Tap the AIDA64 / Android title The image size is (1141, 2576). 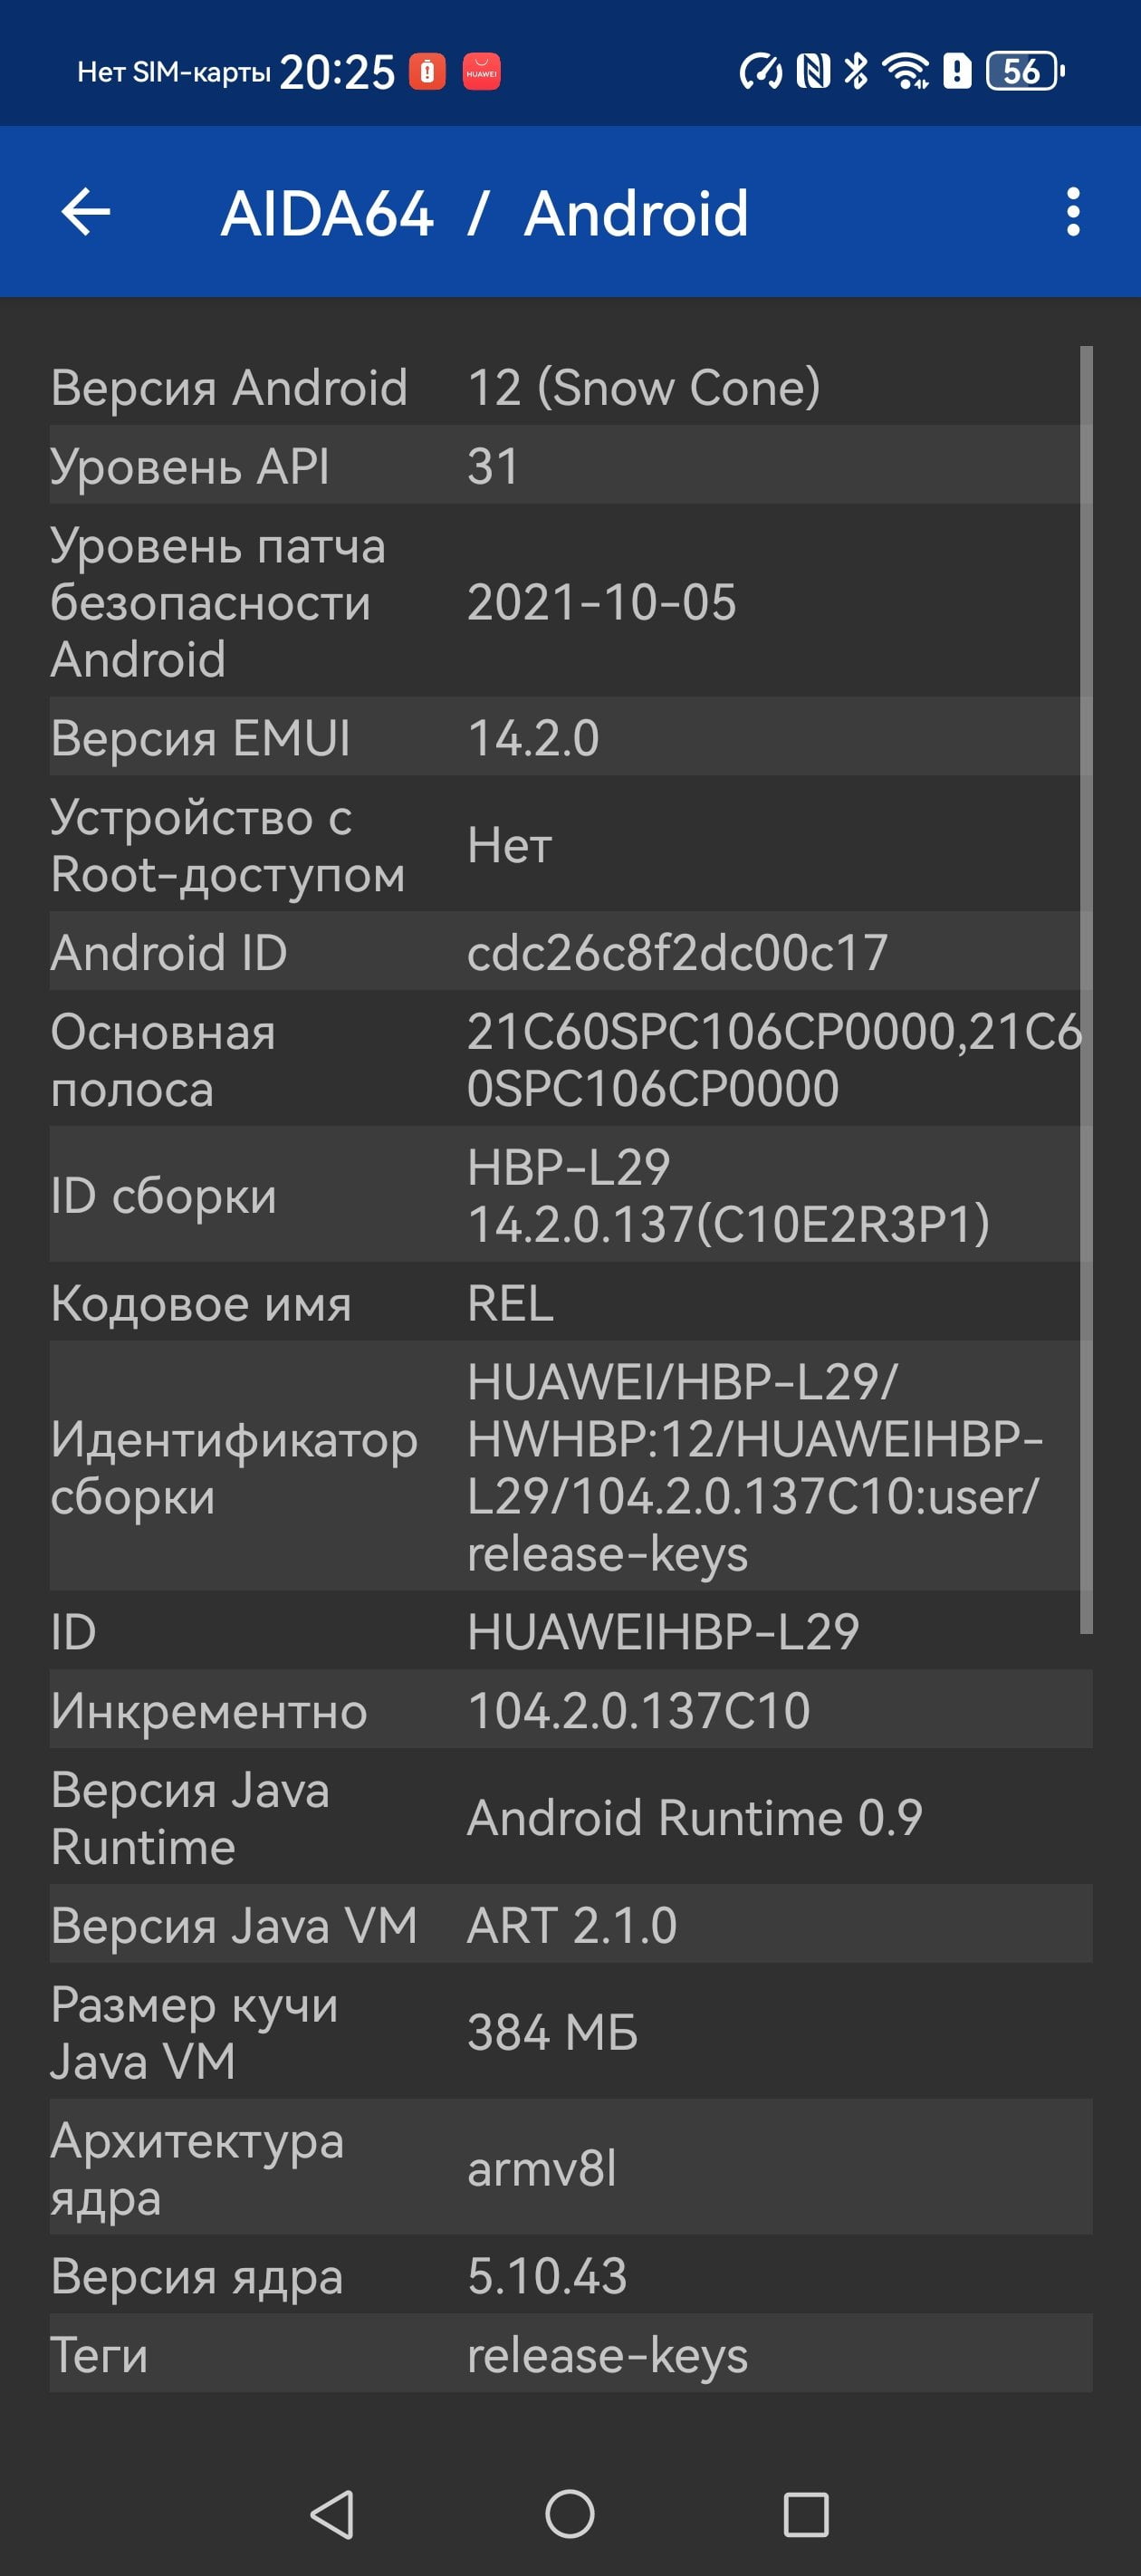pyautogui.click(x=484, y=213)
